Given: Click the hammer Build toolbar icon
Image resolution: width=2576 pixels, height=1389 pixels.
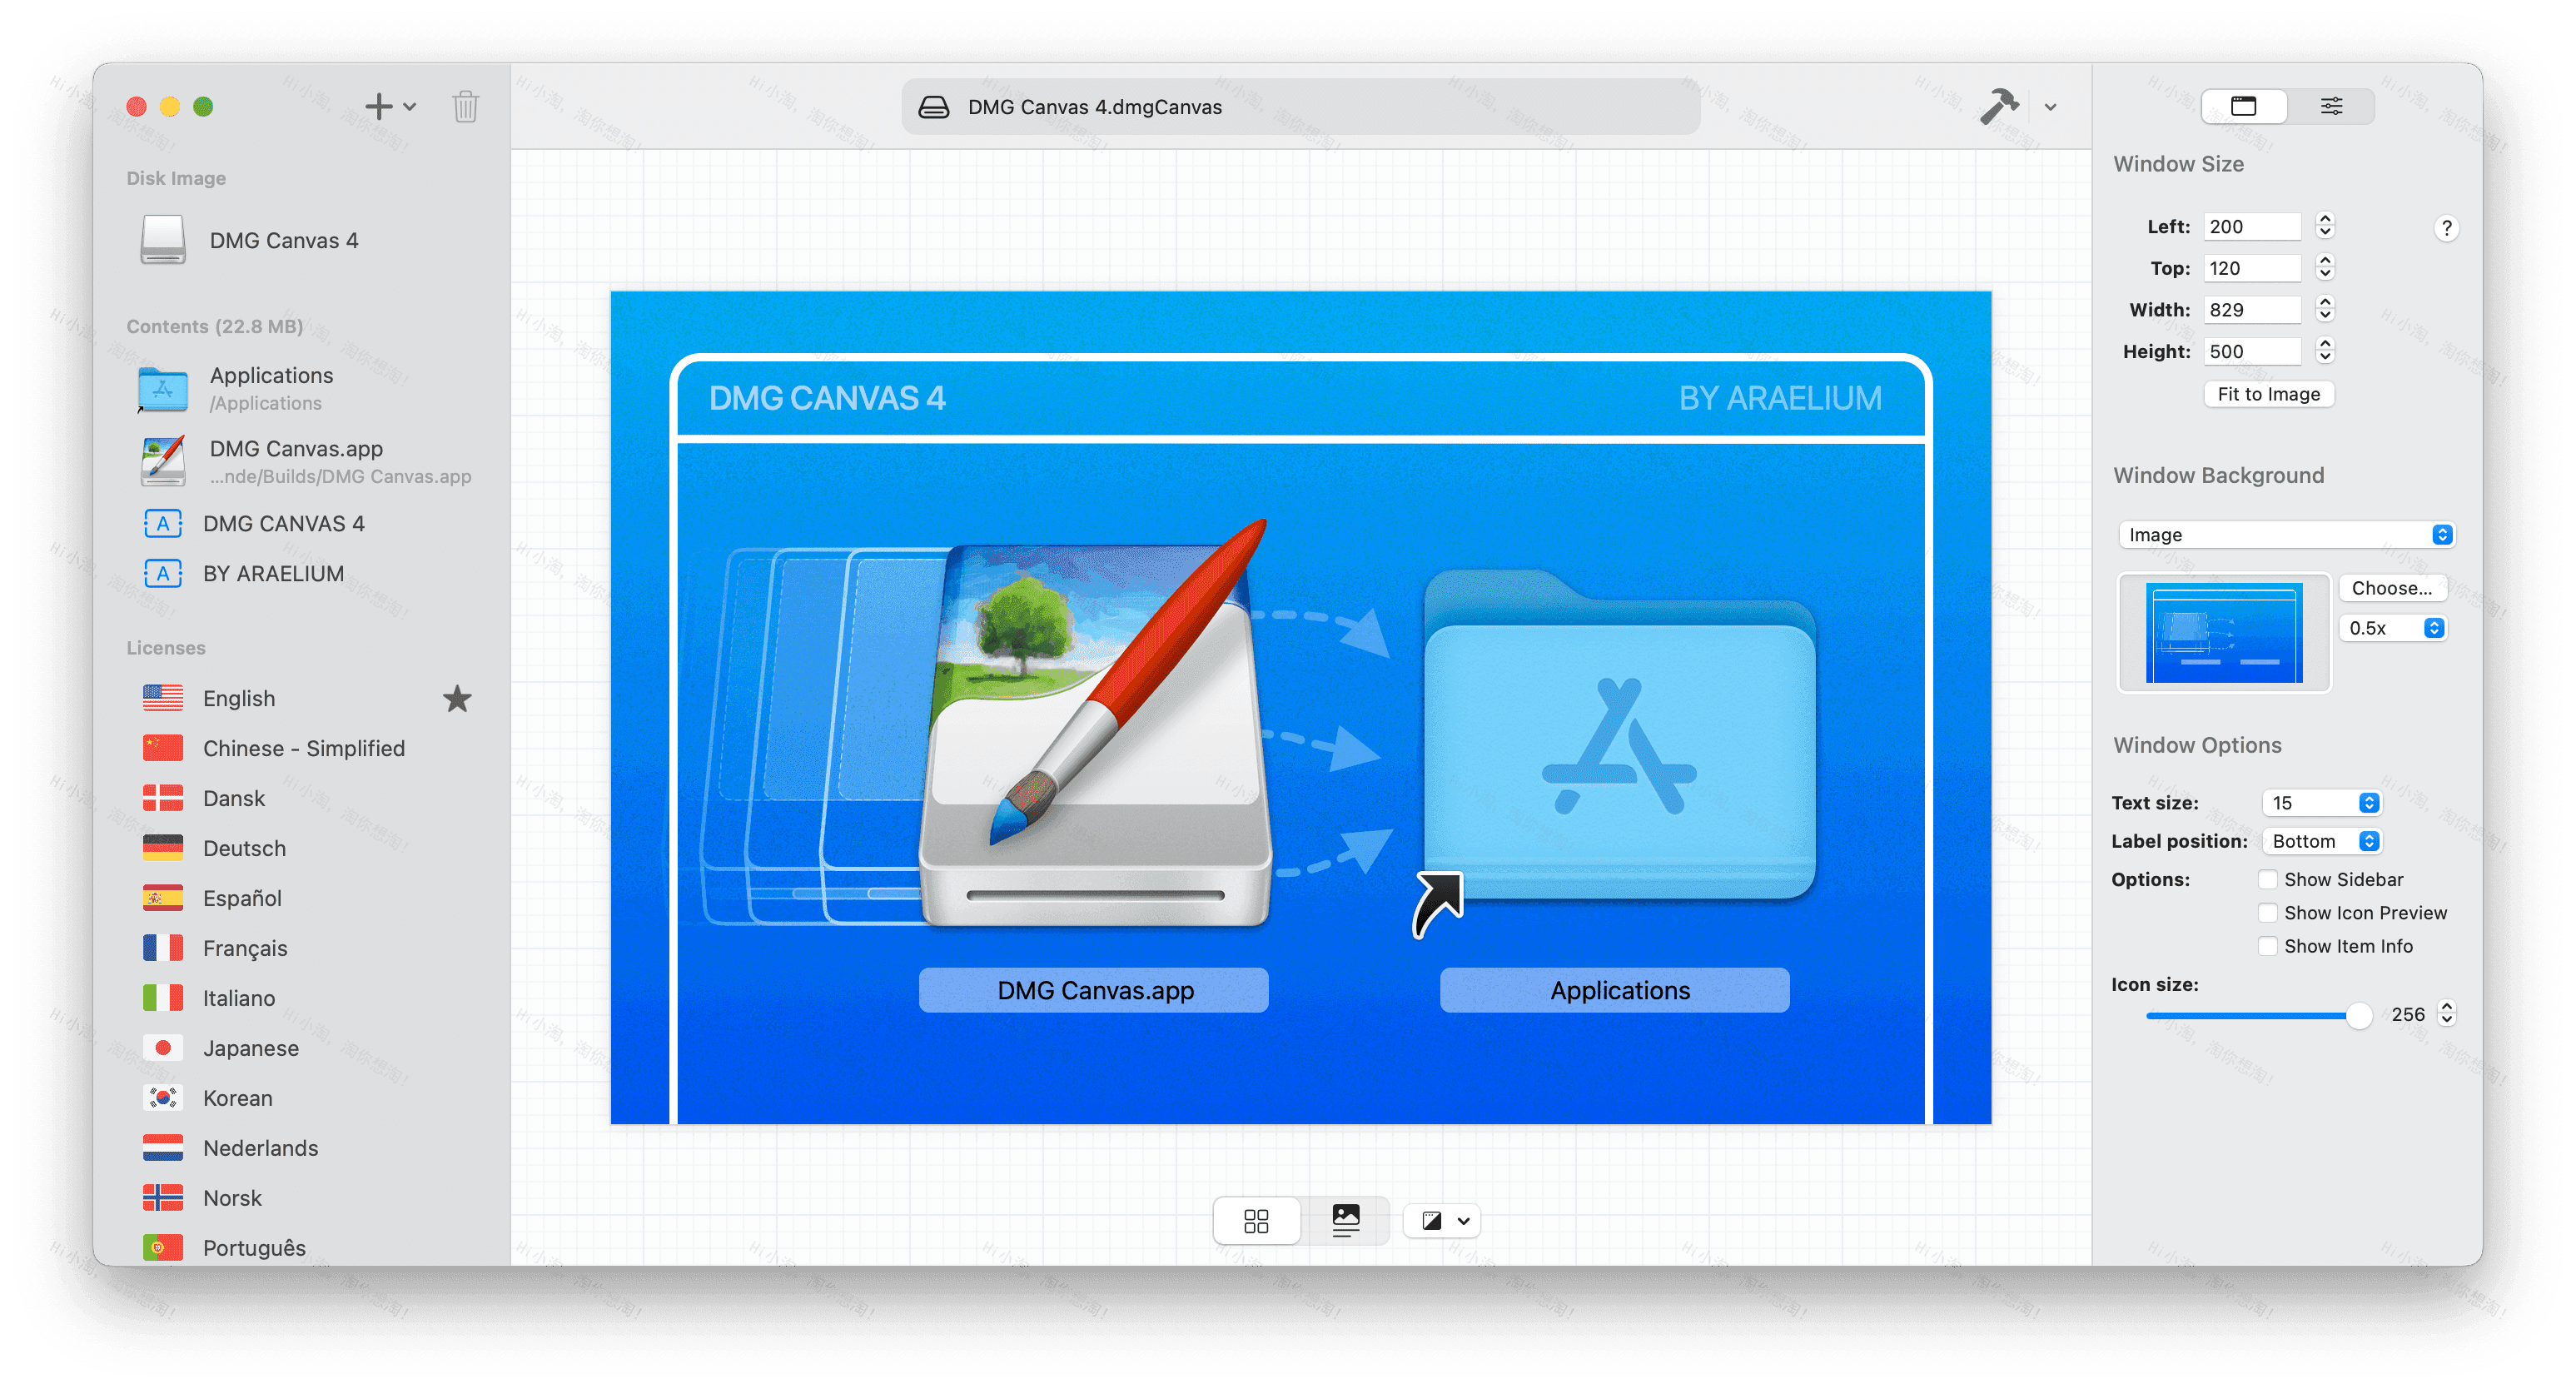Looking at the screenshot, I should click(1998, 106).
